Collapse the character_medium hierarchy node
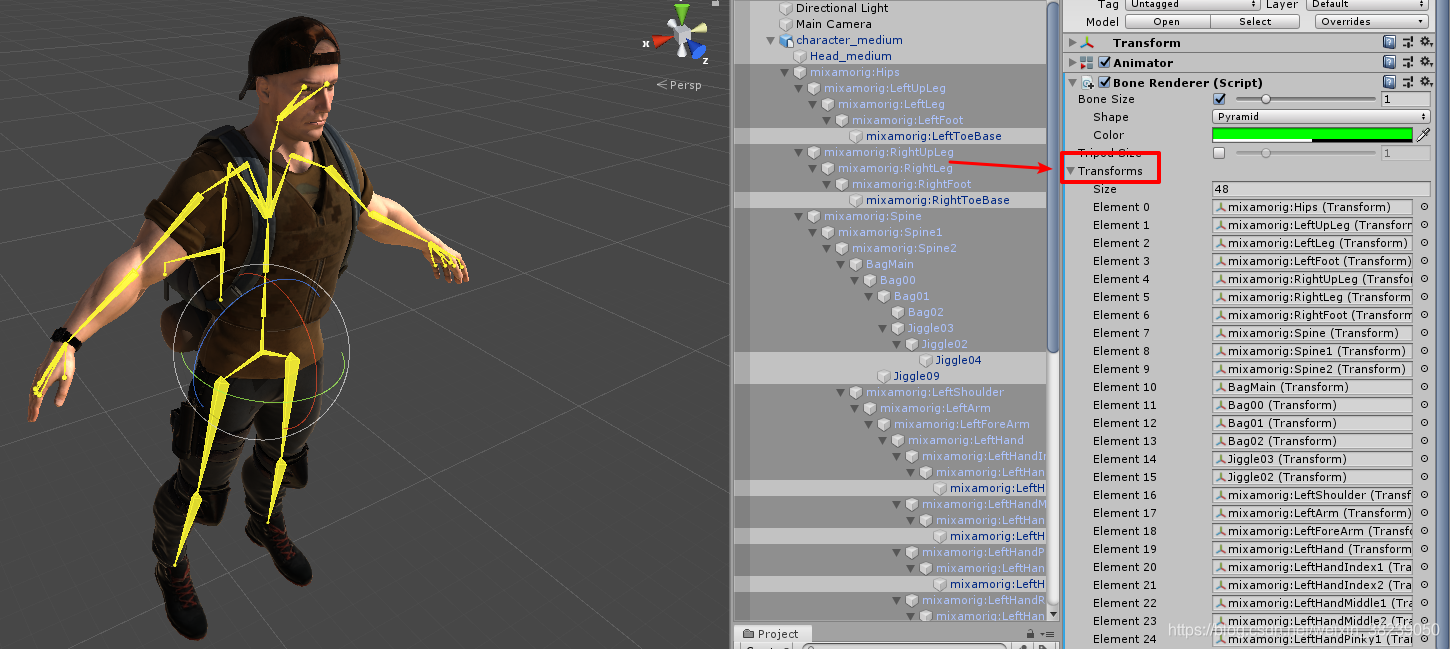Screen dimensions: 1450x649 pyautogui.click(x=771, y=40)
